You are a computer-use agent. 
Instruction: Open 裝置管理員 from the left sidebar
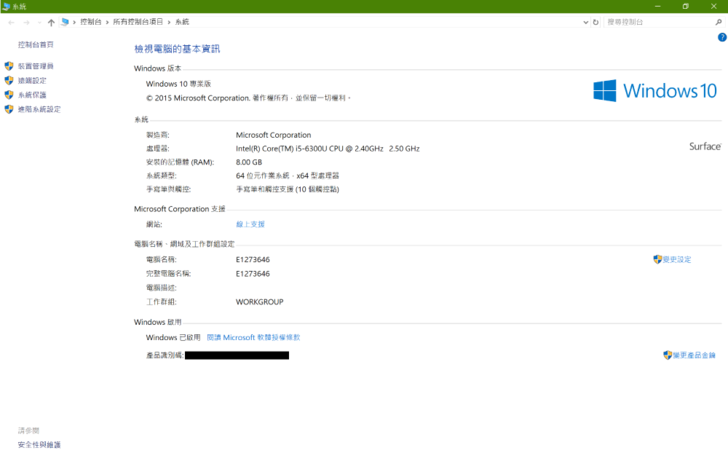click(35, 66)
